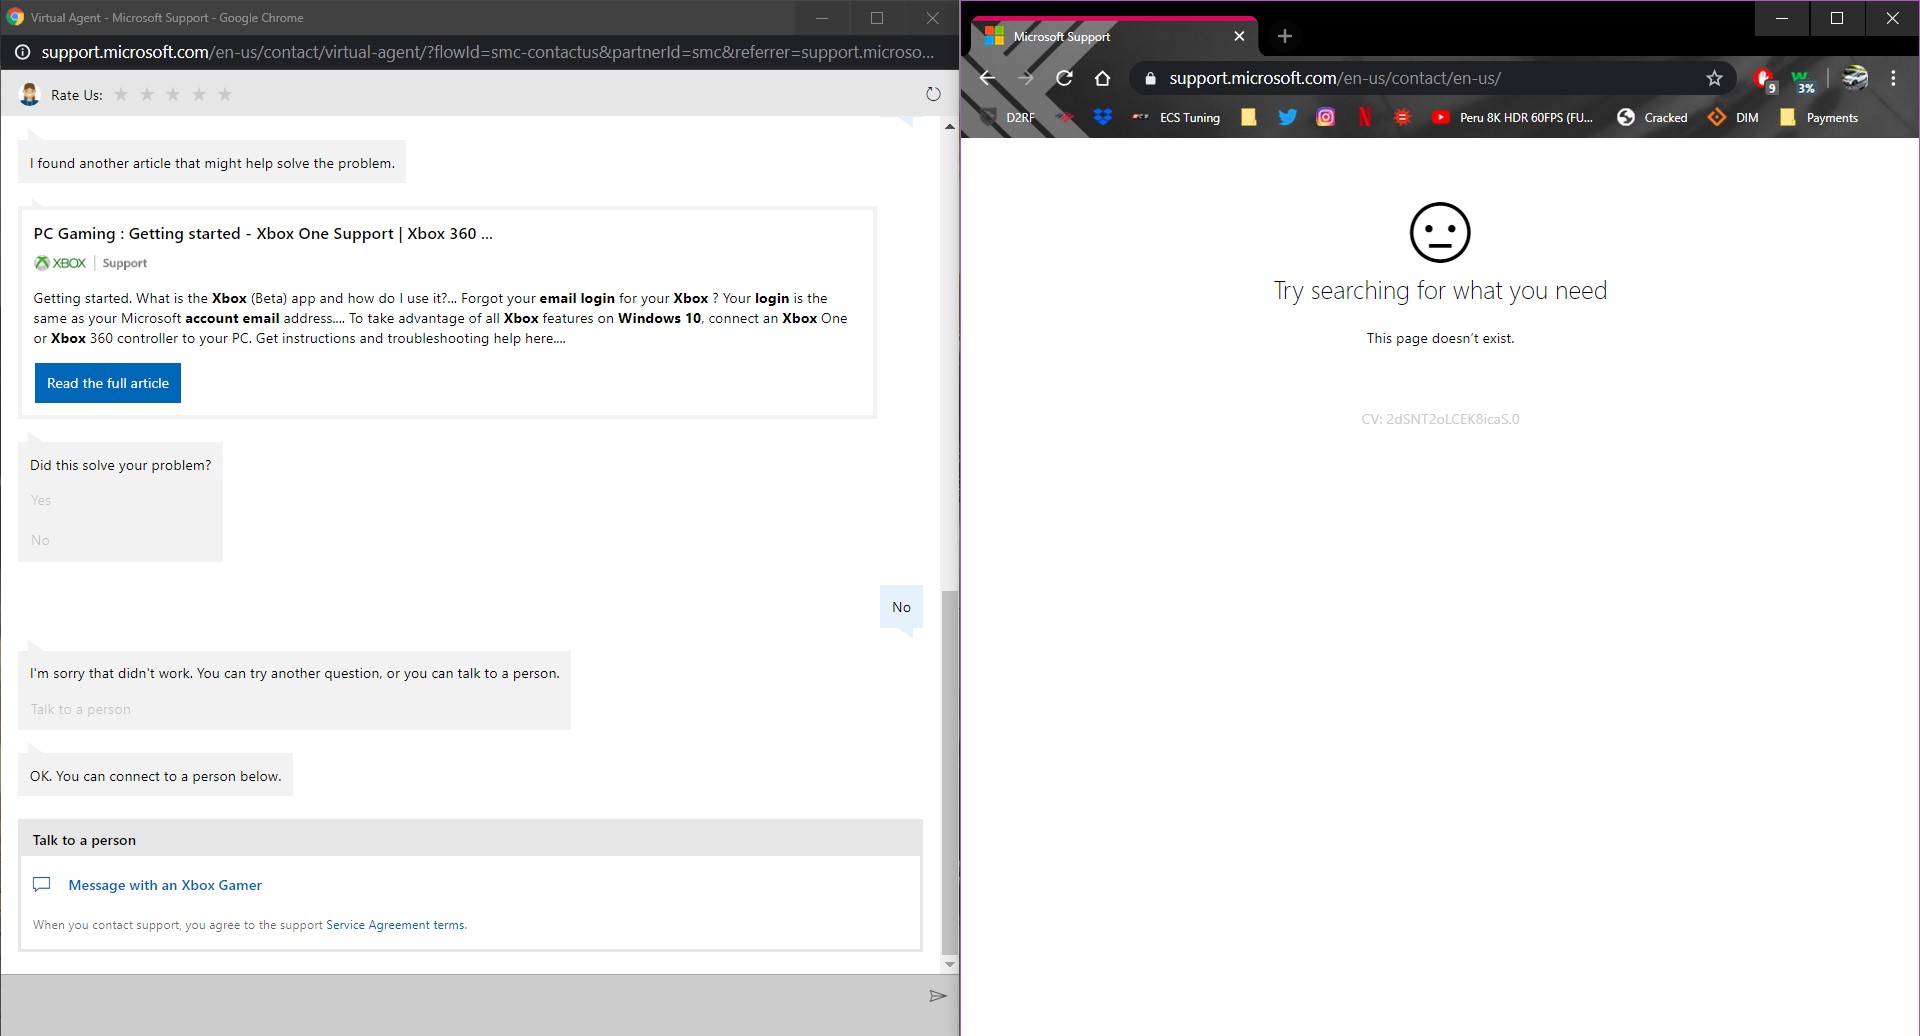Open the Dropbox bookmark

(x=1103, y=117)
